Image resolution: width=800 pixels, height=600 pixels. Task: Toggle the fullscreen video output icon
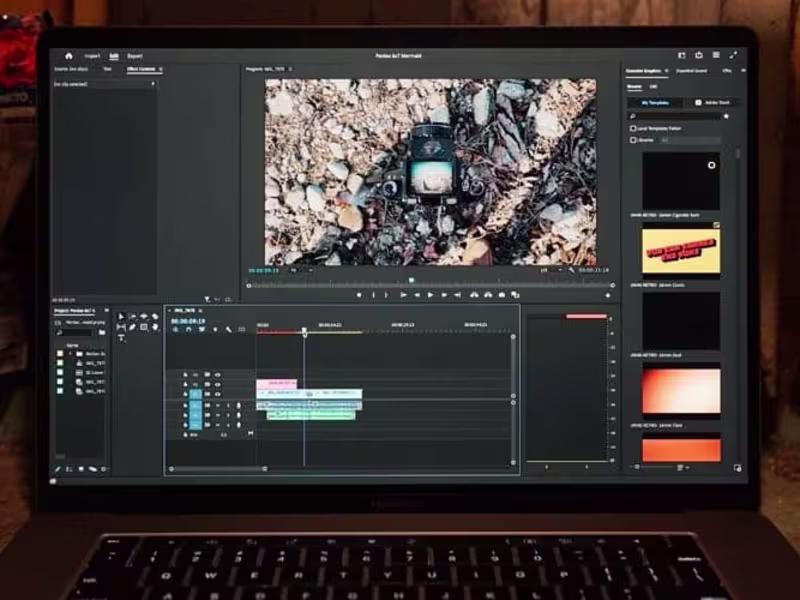point(734,55)
